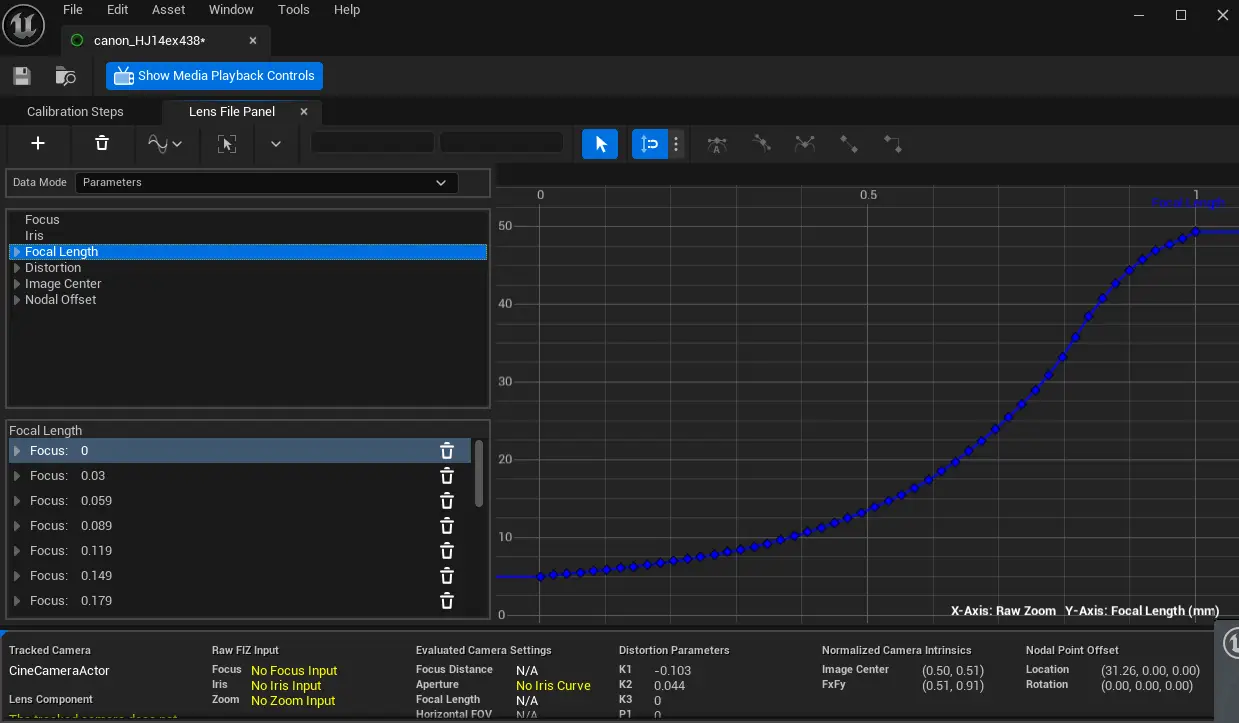The height and width of the screenshot is (723, 1239).
Task: Click the plus icon to add a point
Action: (x=38, y=144)
